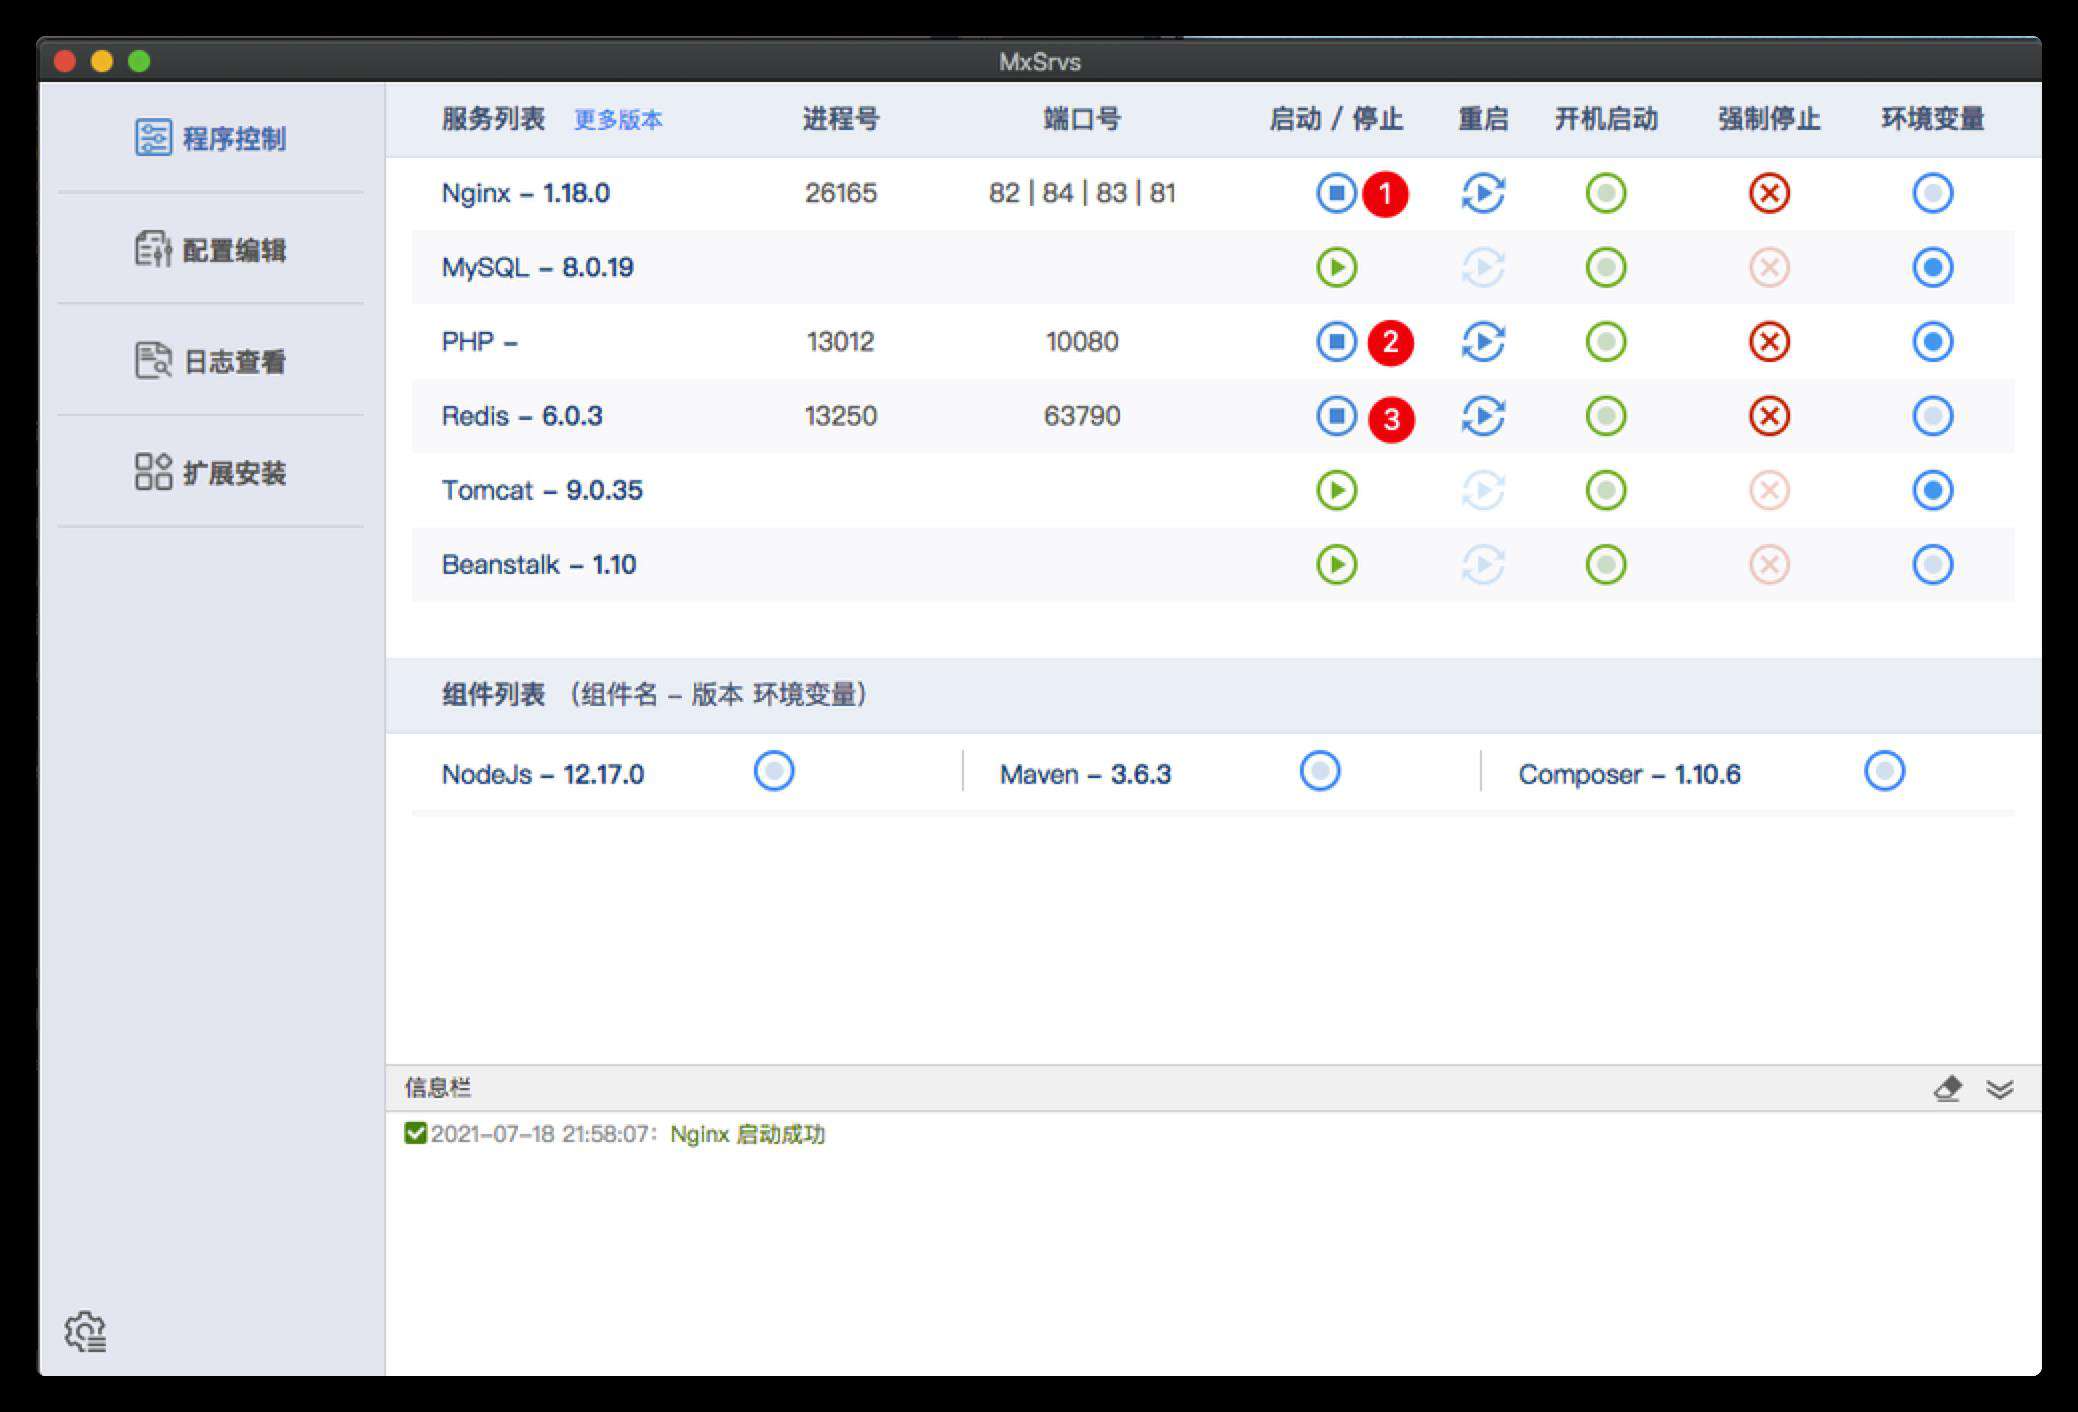This screenshot has width=2078, height=1412.
Task: Click Redis process ID 13250
Action: (x=841, y=416)
